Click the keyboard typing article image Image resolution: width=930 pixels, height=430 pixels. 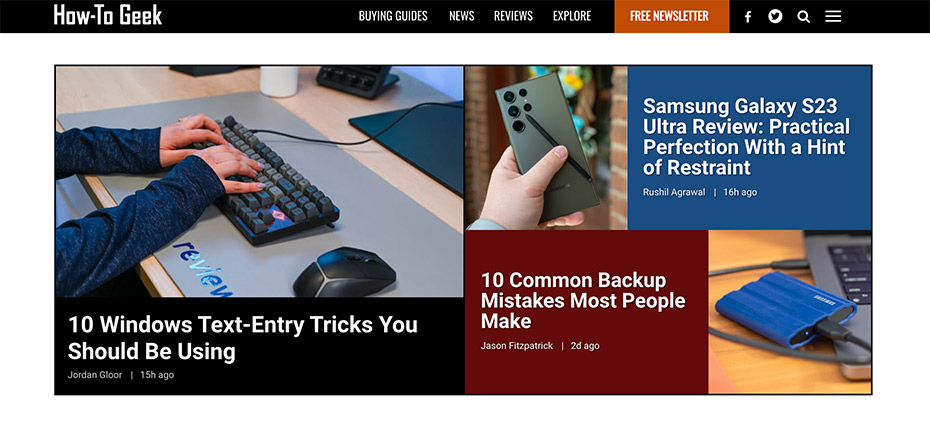(259, 181)
